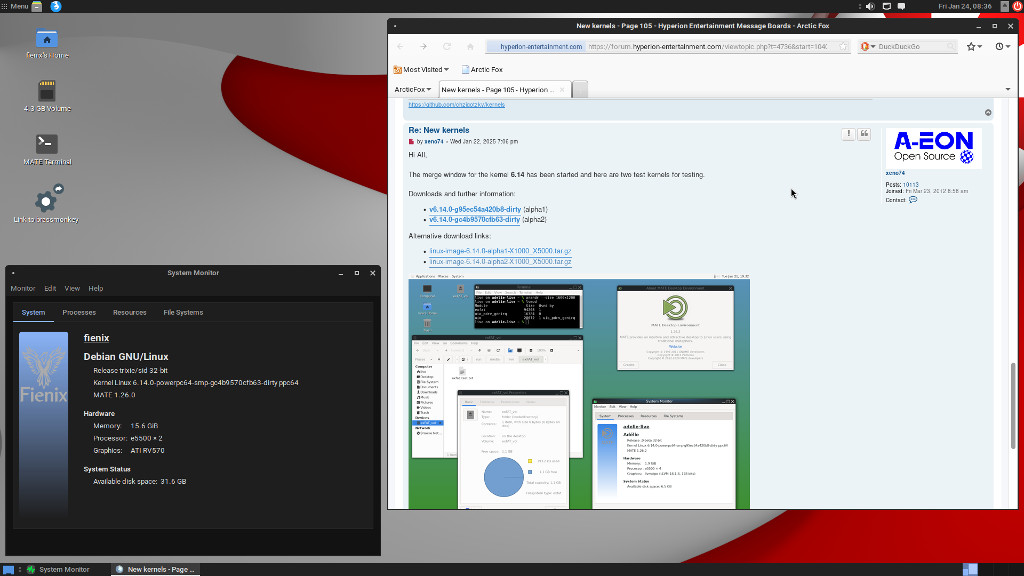
Task: Open the list all tabs dropdown arrow
Action: 1008,89
